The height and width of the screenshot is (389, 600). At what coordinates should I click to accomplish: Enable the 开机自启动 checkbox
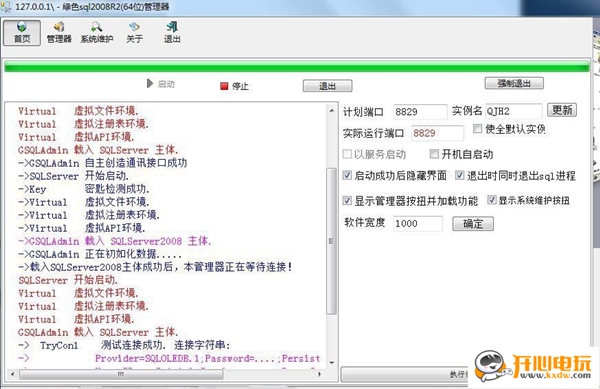tap(434, 154)
